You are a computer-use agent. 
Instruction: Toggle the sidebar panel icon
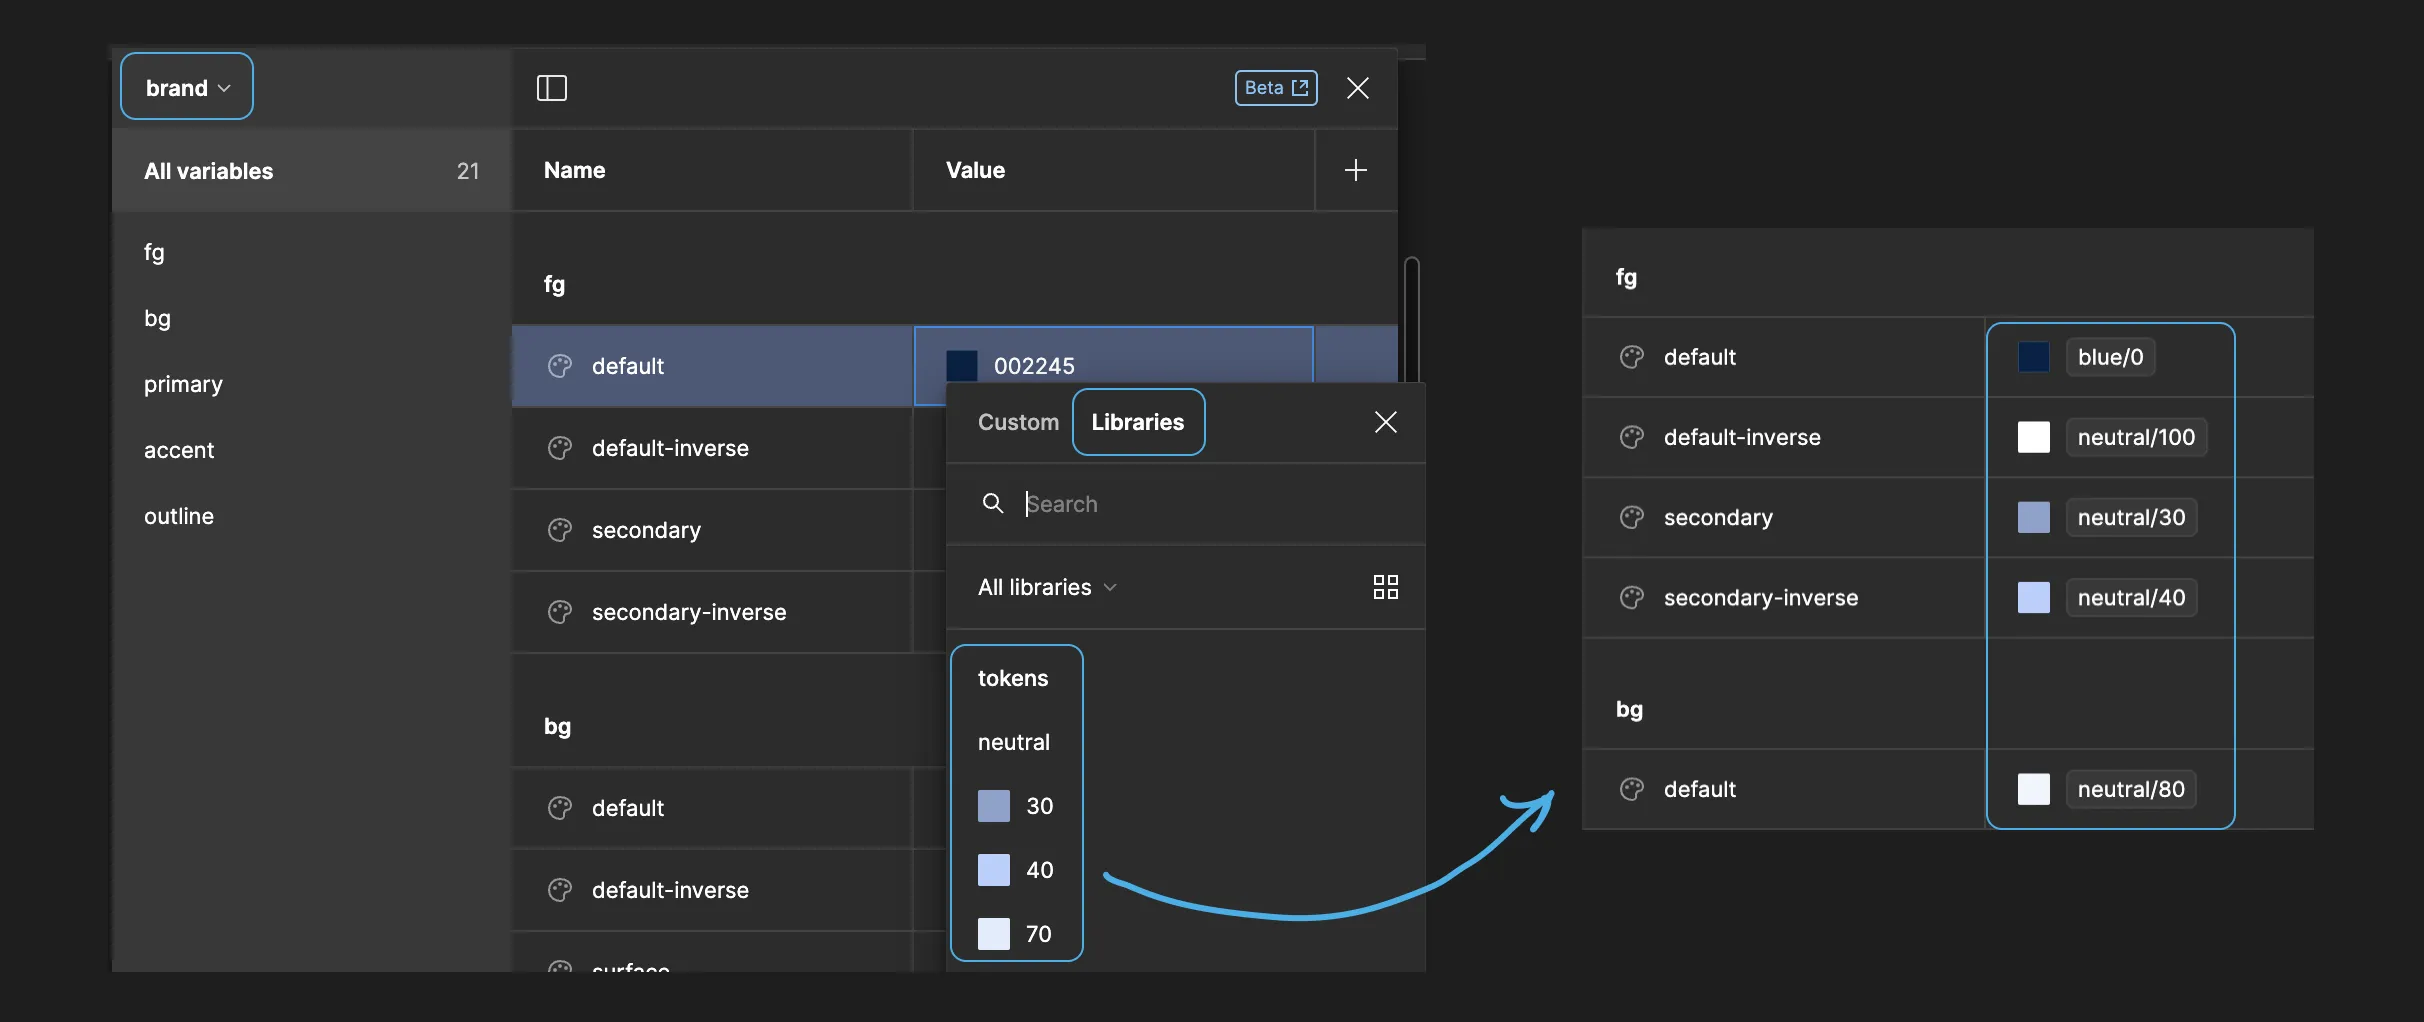click(x=551, y=88)
